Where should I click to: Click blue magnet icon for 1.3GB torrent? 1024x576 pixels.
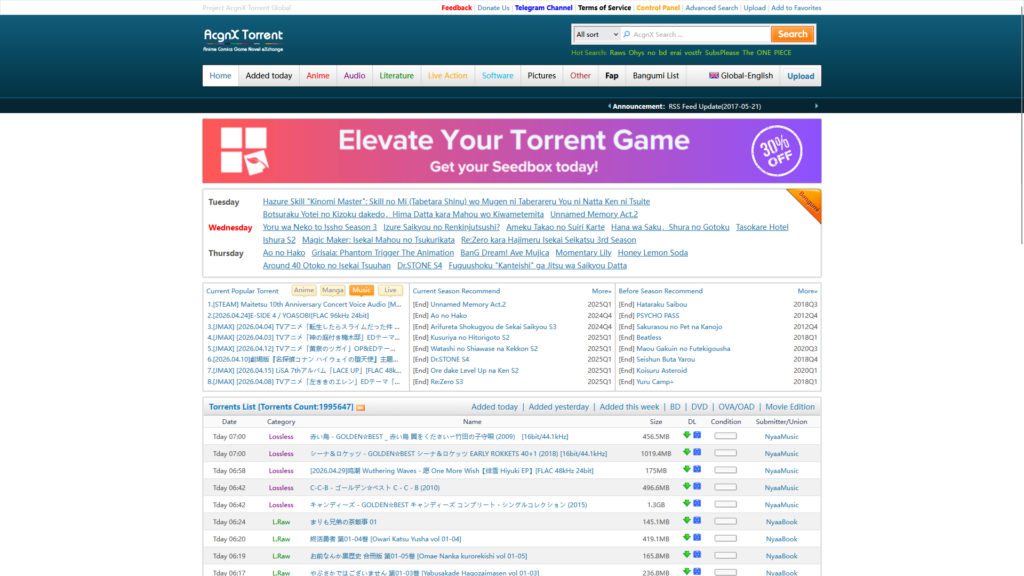tap(697, 503)
